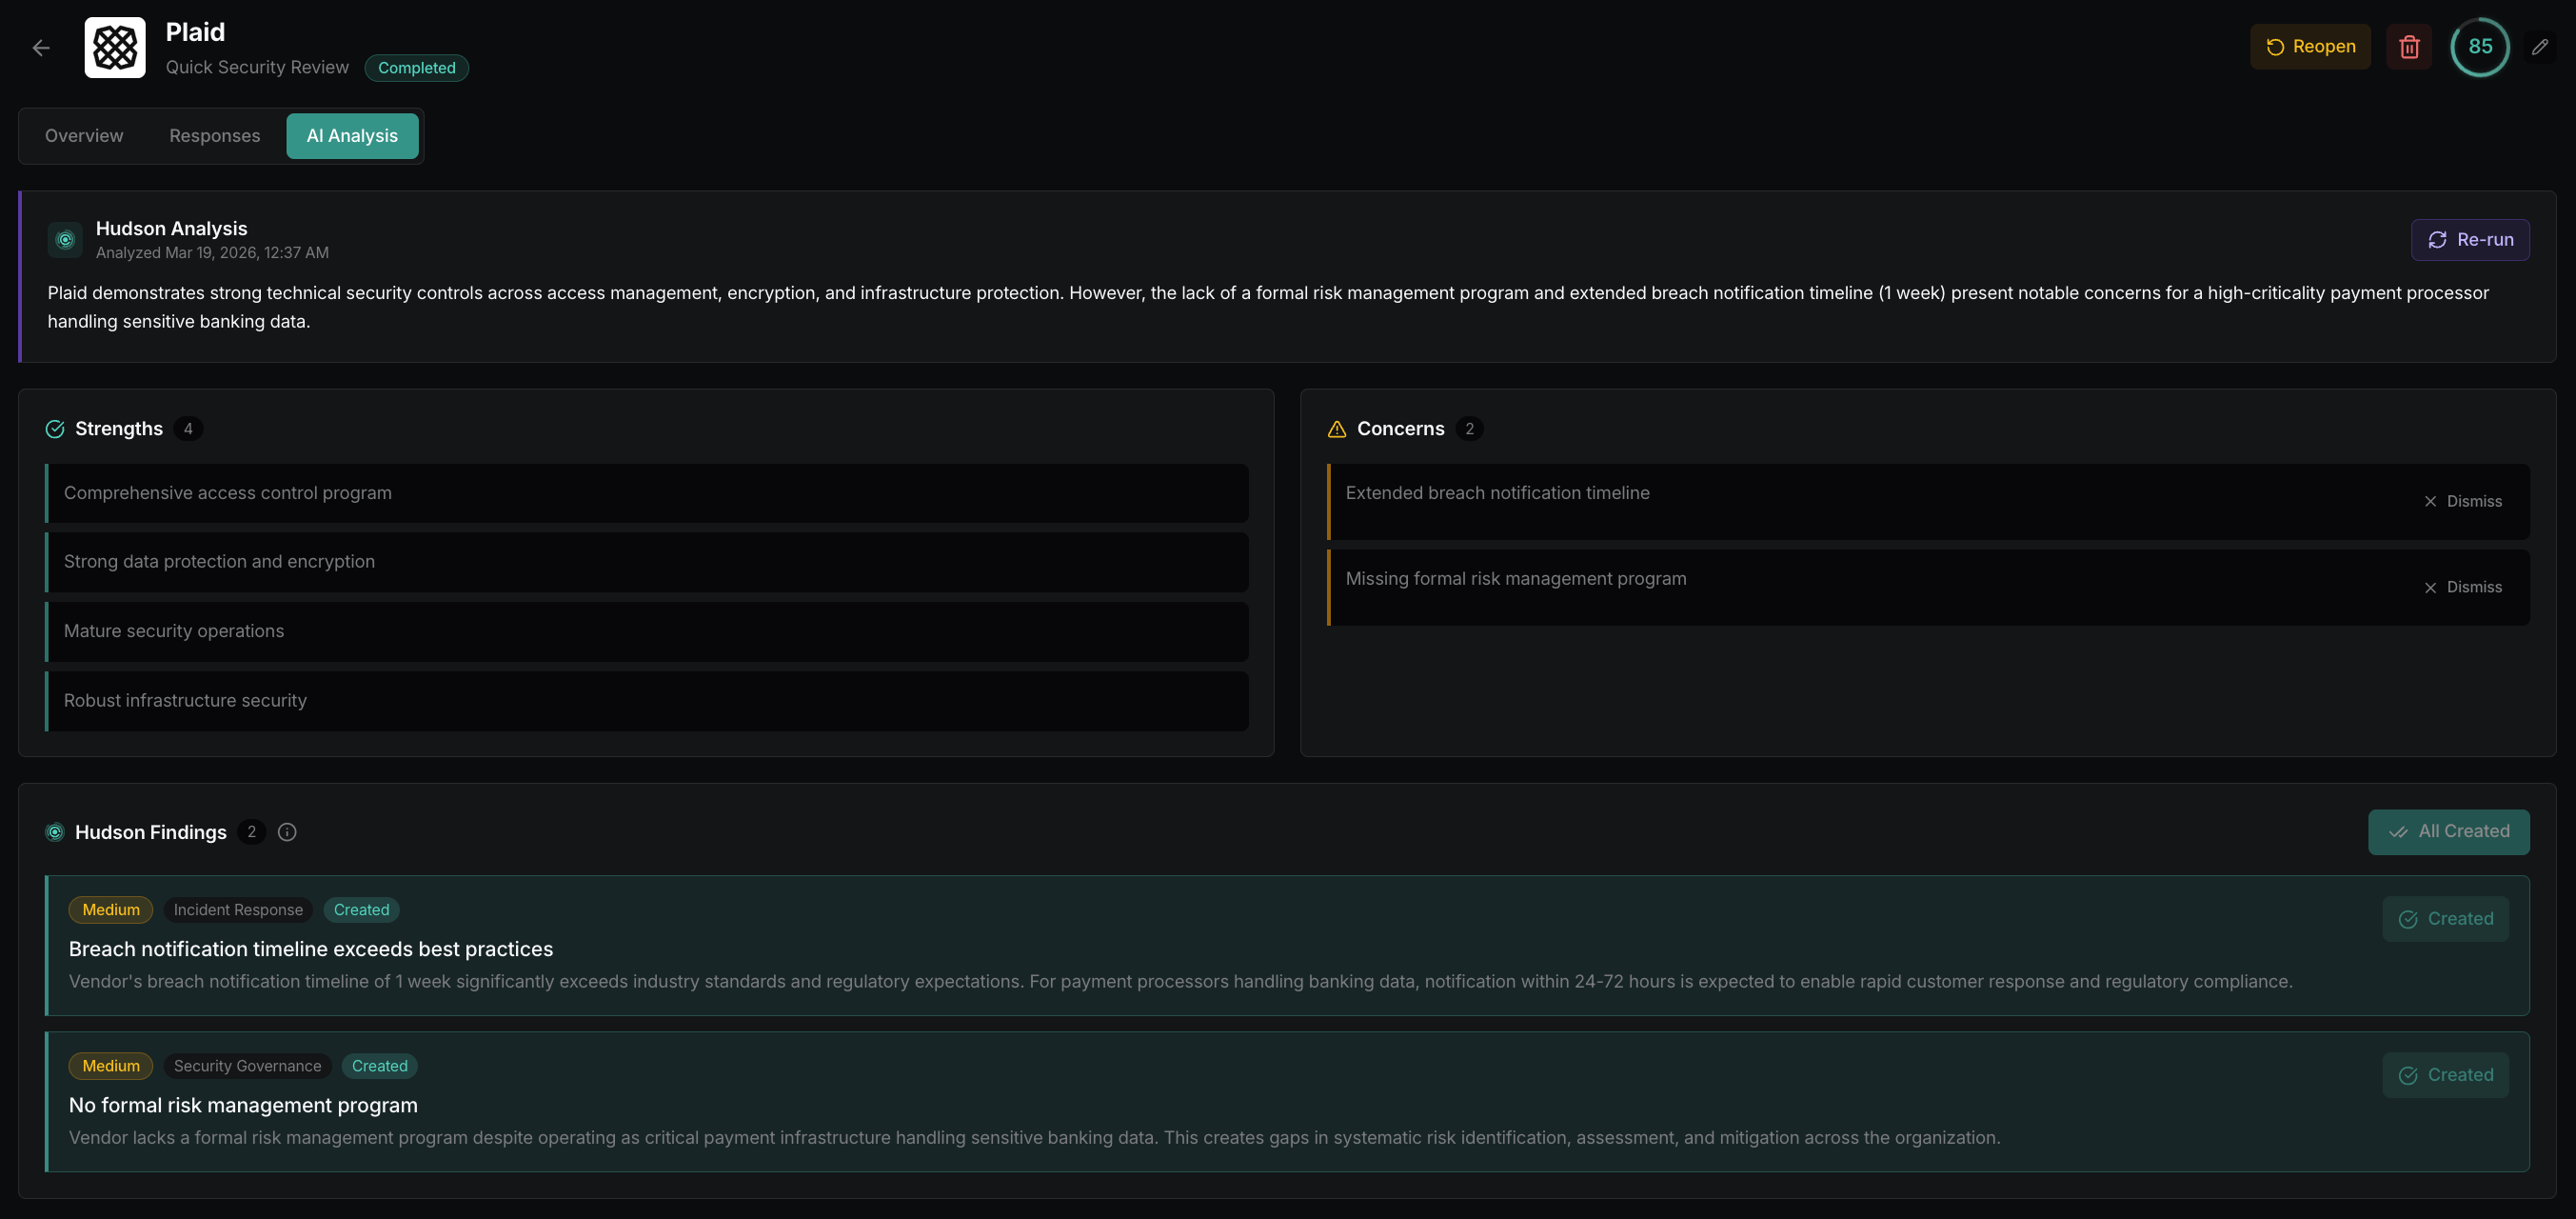The image size is (2576, 1219).
Task: Click the 85 score ring
Action: click(x=2480, y=47)
